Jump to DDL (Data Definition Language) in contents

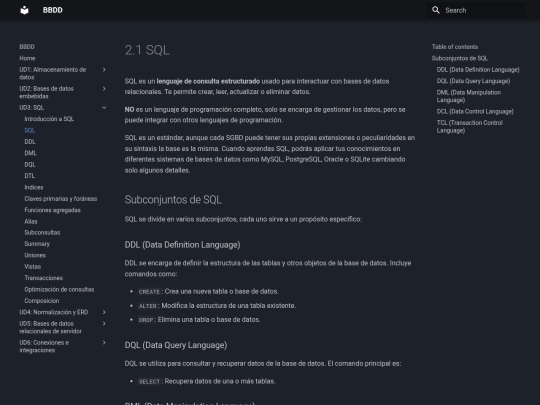pyautogui.click(x=478, y=70)
